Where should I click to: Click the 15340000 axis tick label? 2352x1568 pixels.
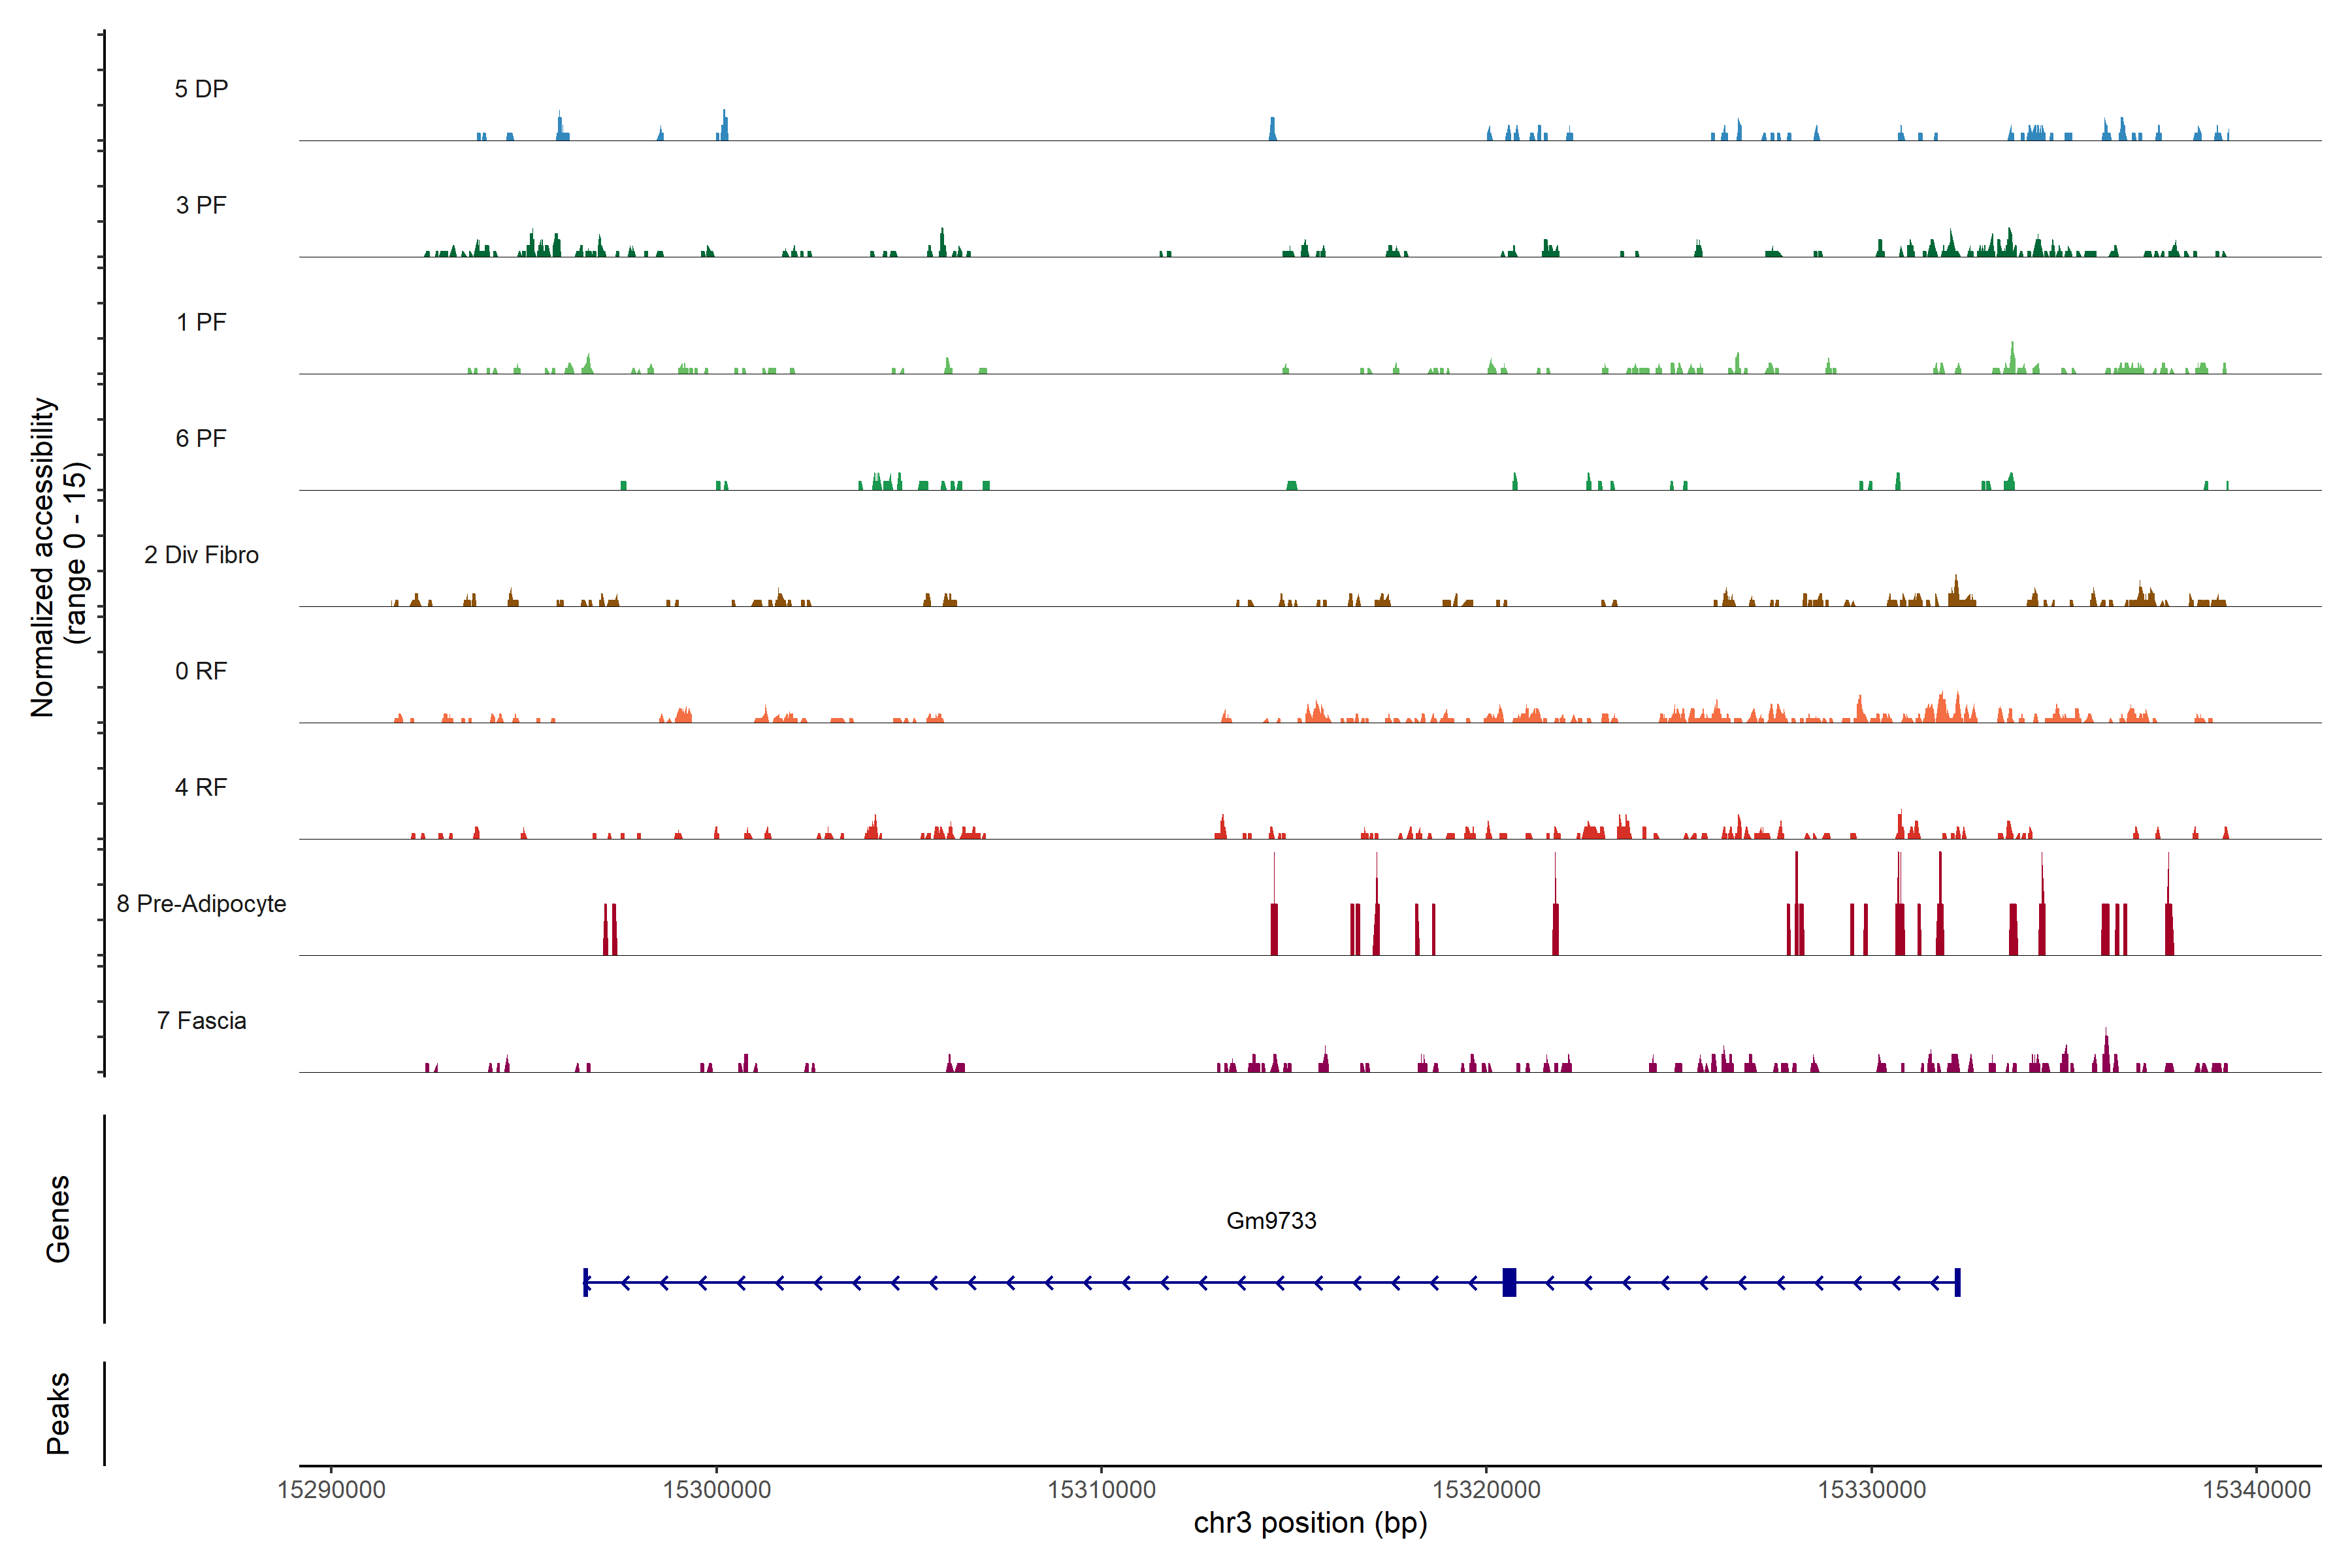coord(2256,1489)
